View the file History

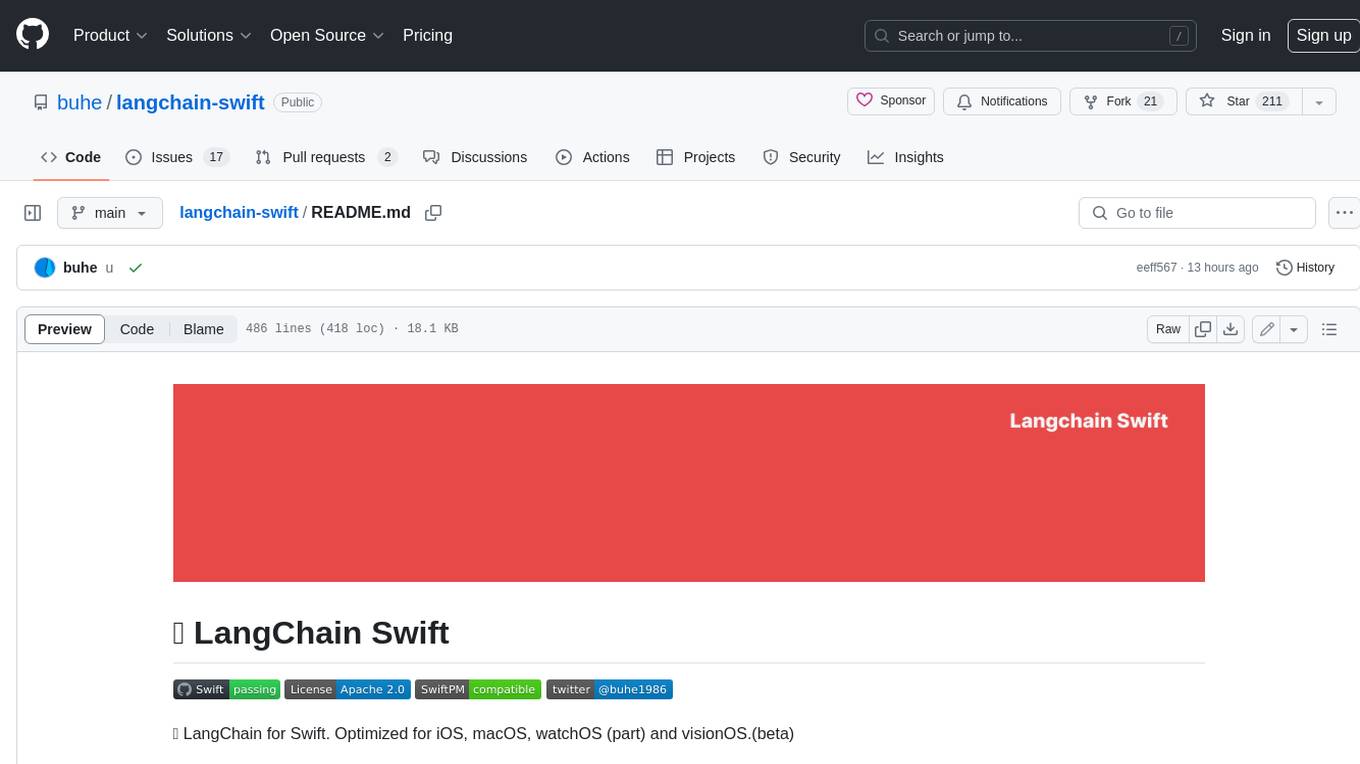click(x=1305, y=268)
